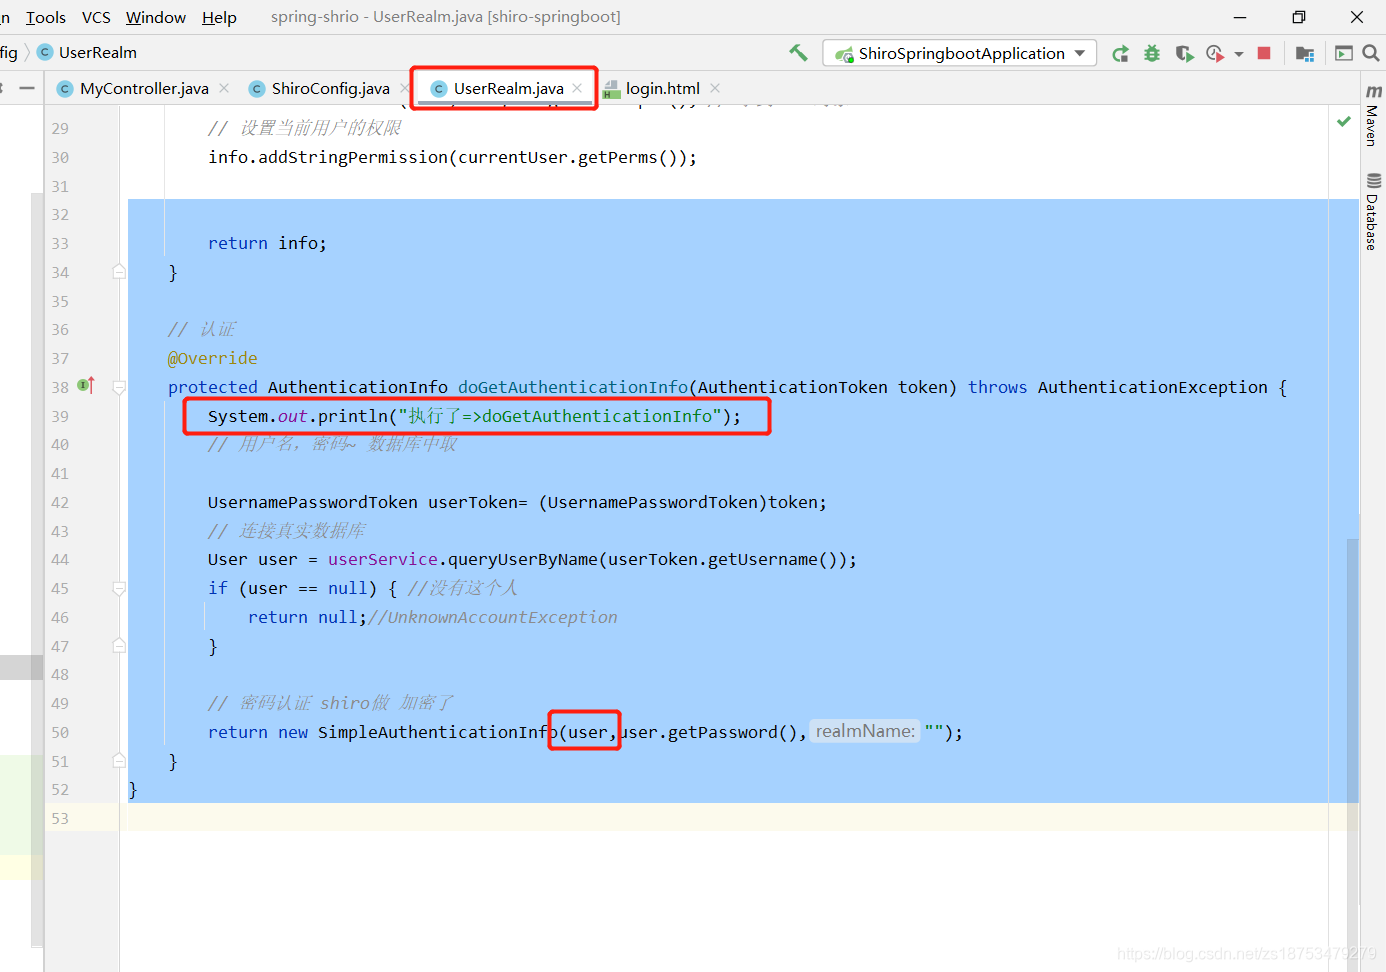Screen dimensions: 1386x972
Task: Click the line number 53 in gutter
Action: tap(60, 818)
